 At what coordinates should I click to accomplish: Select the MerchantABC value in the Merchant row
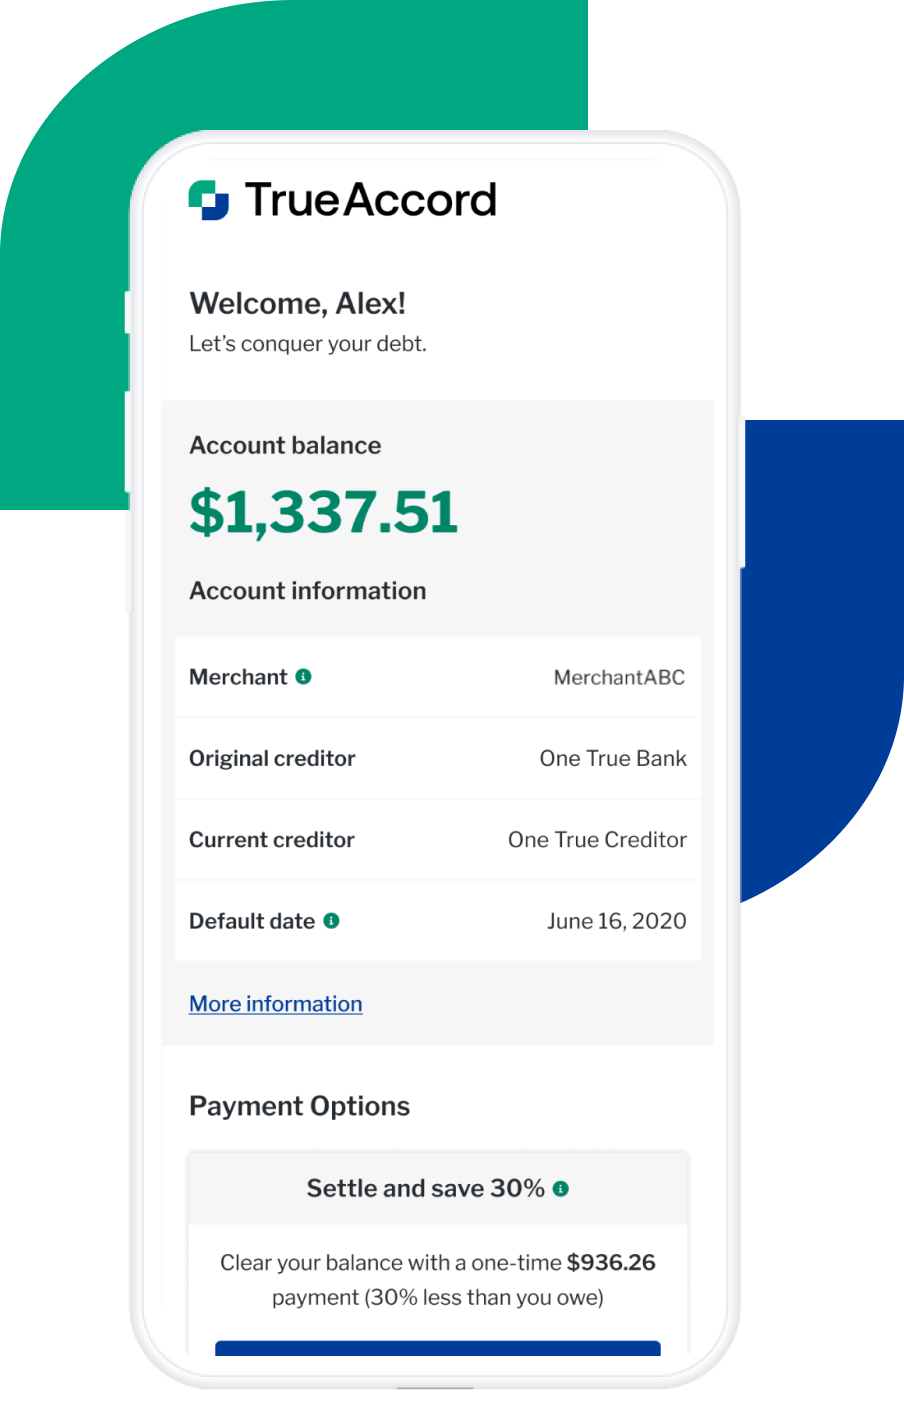tap(619, 677)
